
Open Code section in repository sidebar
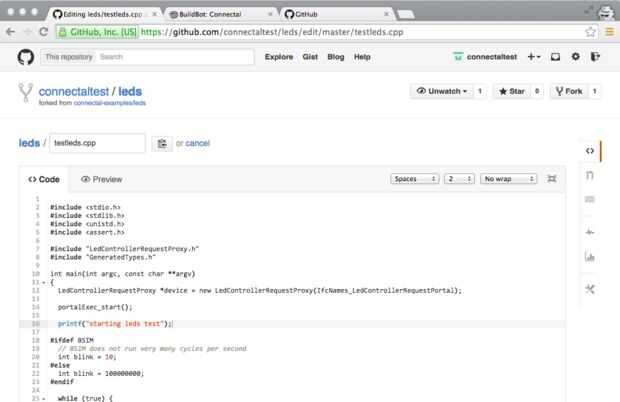pyautogui.click(x=590, y=151)
